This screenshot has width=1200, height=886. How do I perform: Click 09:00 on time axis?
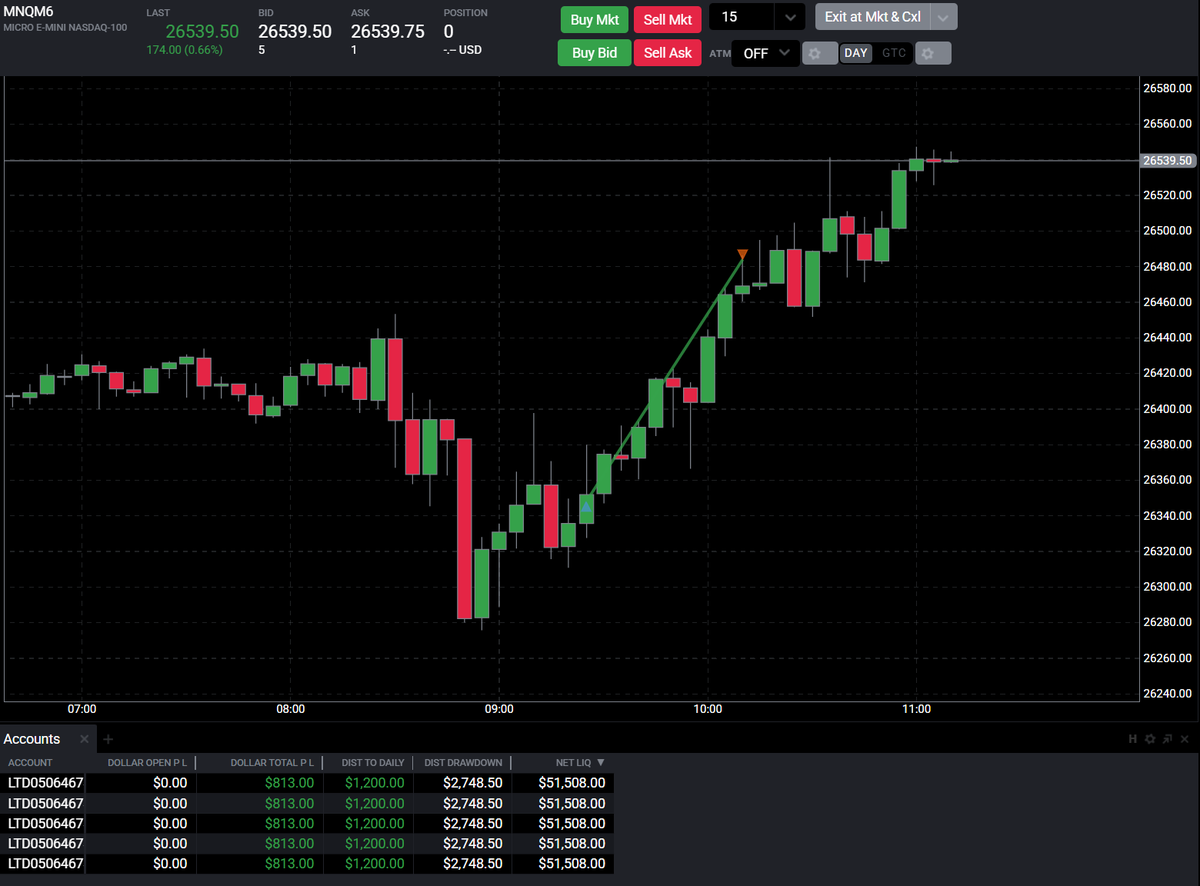(499, 709)
